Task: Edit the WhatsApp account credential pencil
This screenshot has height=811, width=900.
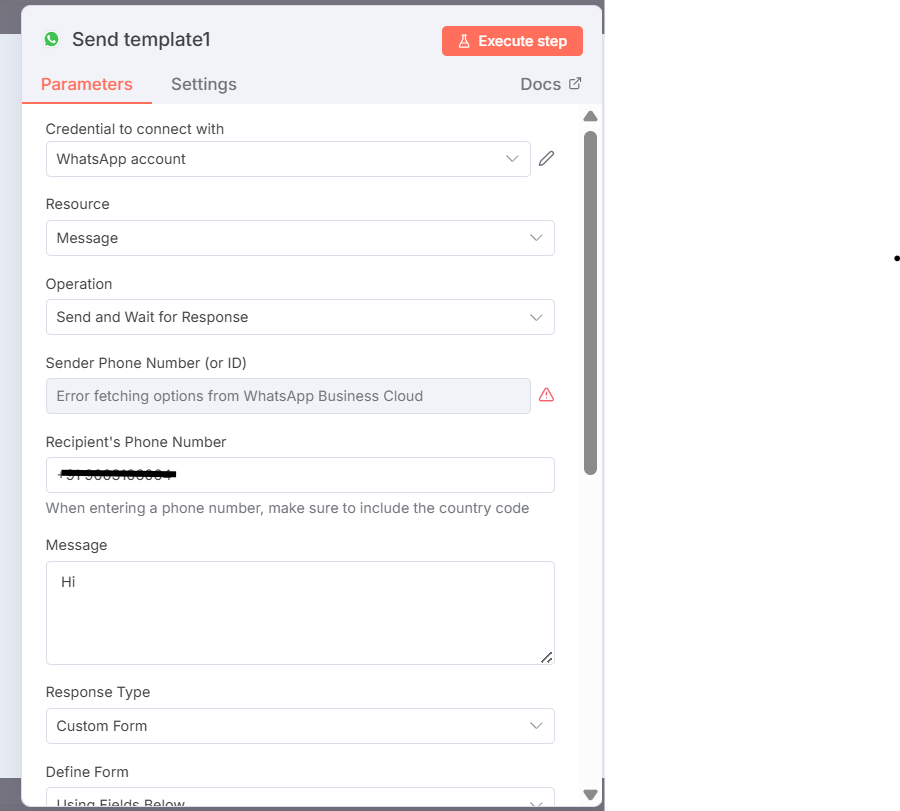Action: (x=546, y=158)
